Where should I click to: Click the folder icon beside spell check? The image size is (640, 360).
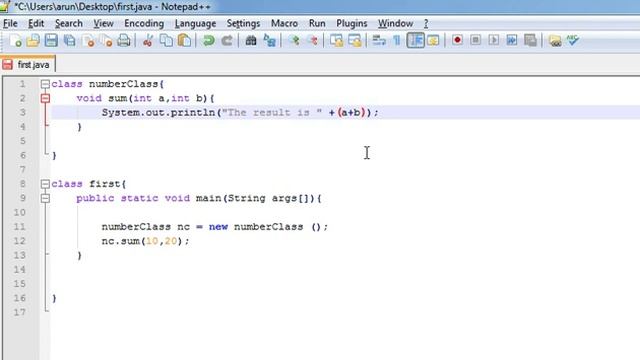coord(555,40)
